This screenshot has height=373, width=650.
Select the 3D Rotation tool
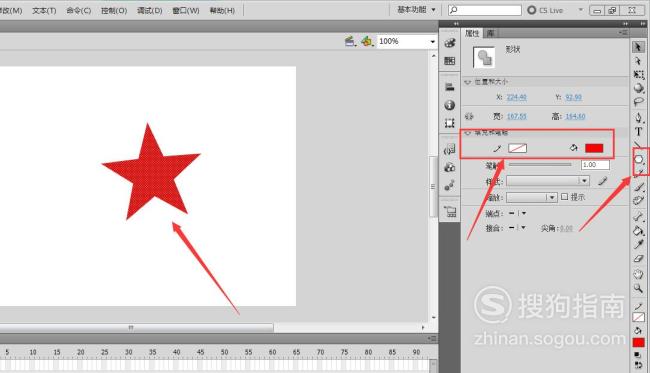coord(638,88)
